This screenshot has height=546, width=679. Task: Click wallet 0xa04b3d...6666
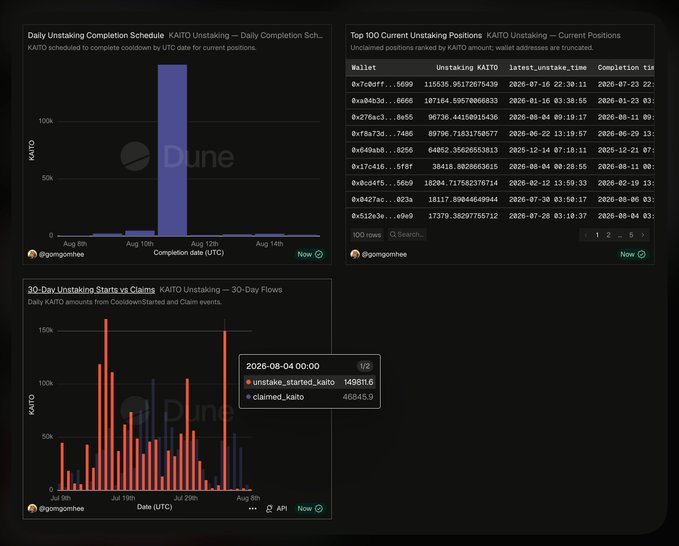pos(382,101)
